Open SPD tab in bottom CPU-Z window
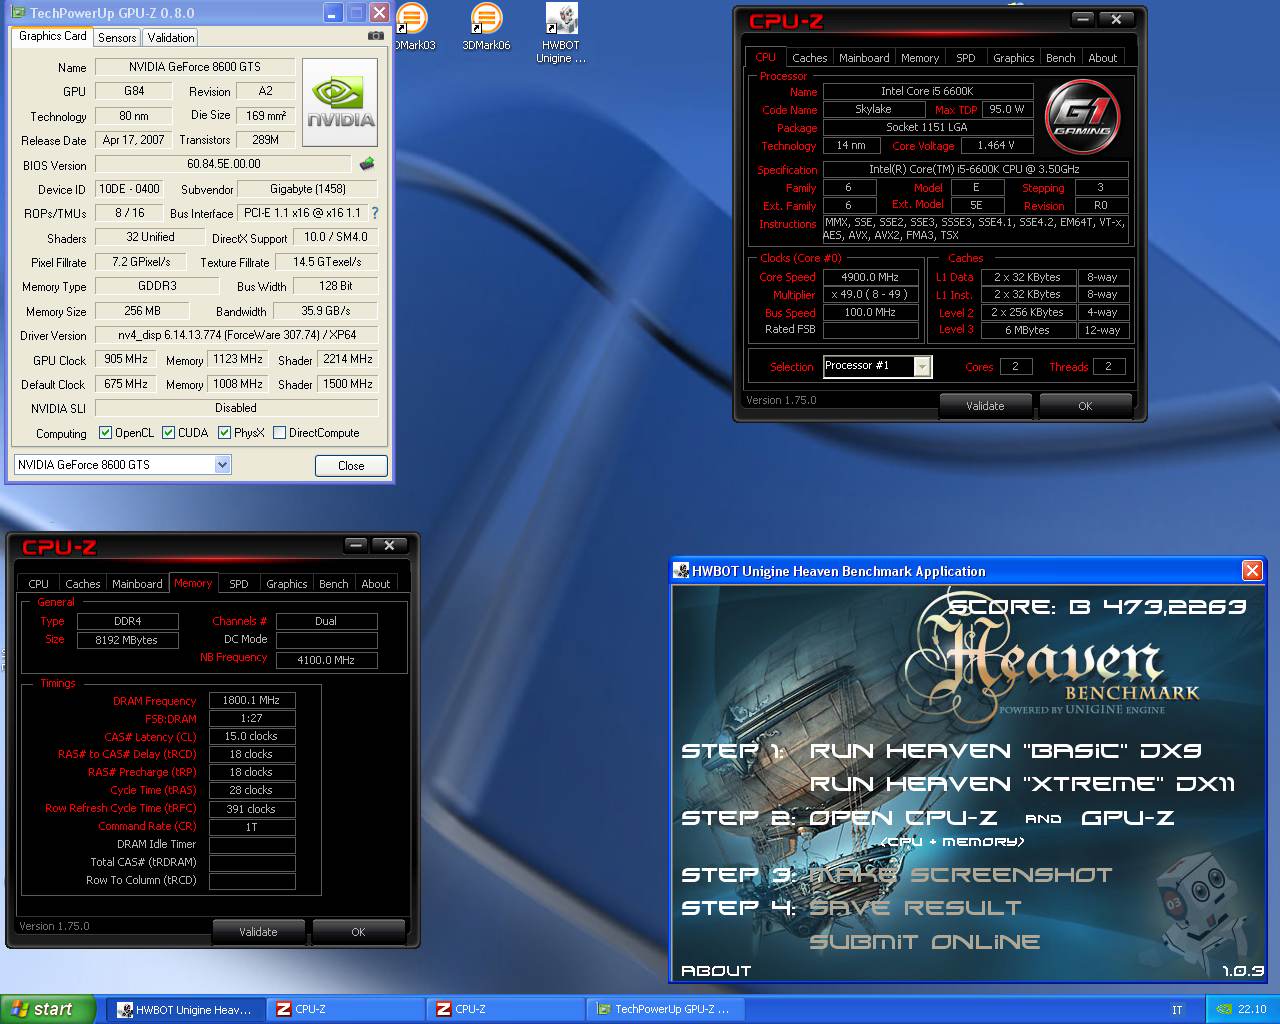Viewport: 1280px width, 1024px height. [x=238, y=584]
